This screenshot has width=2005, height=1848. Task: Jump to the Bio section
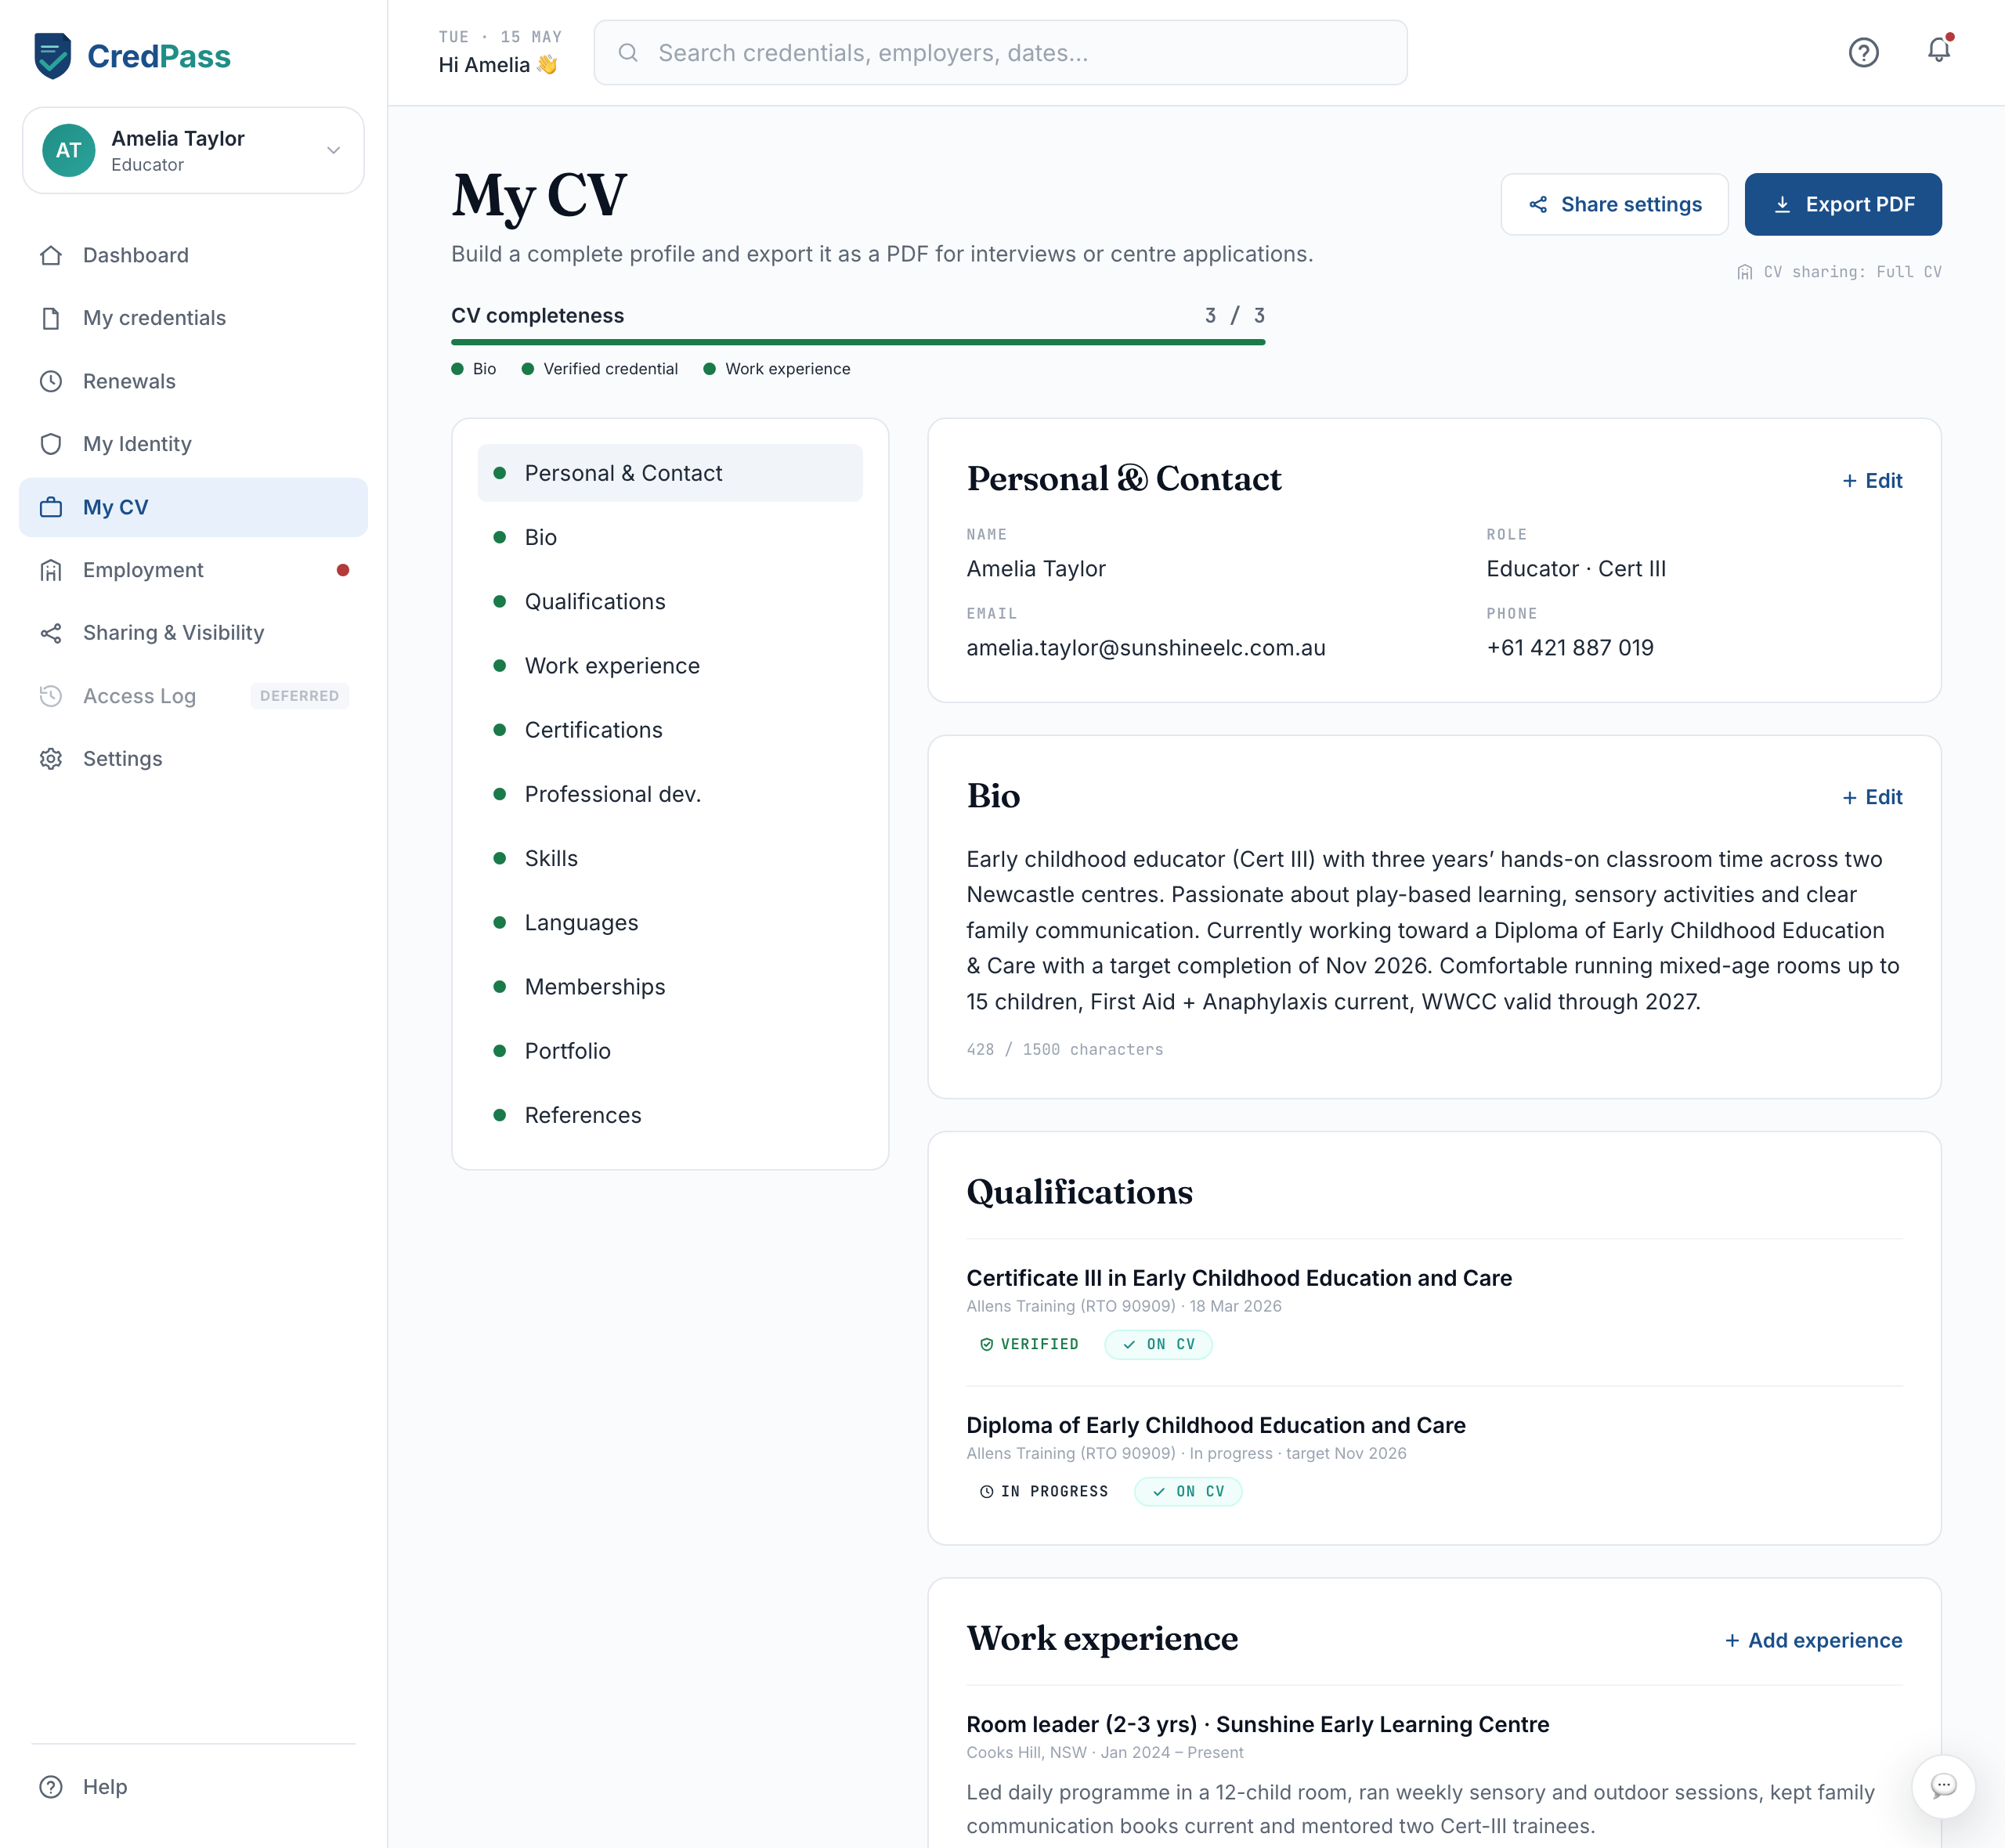click(670, 537)
